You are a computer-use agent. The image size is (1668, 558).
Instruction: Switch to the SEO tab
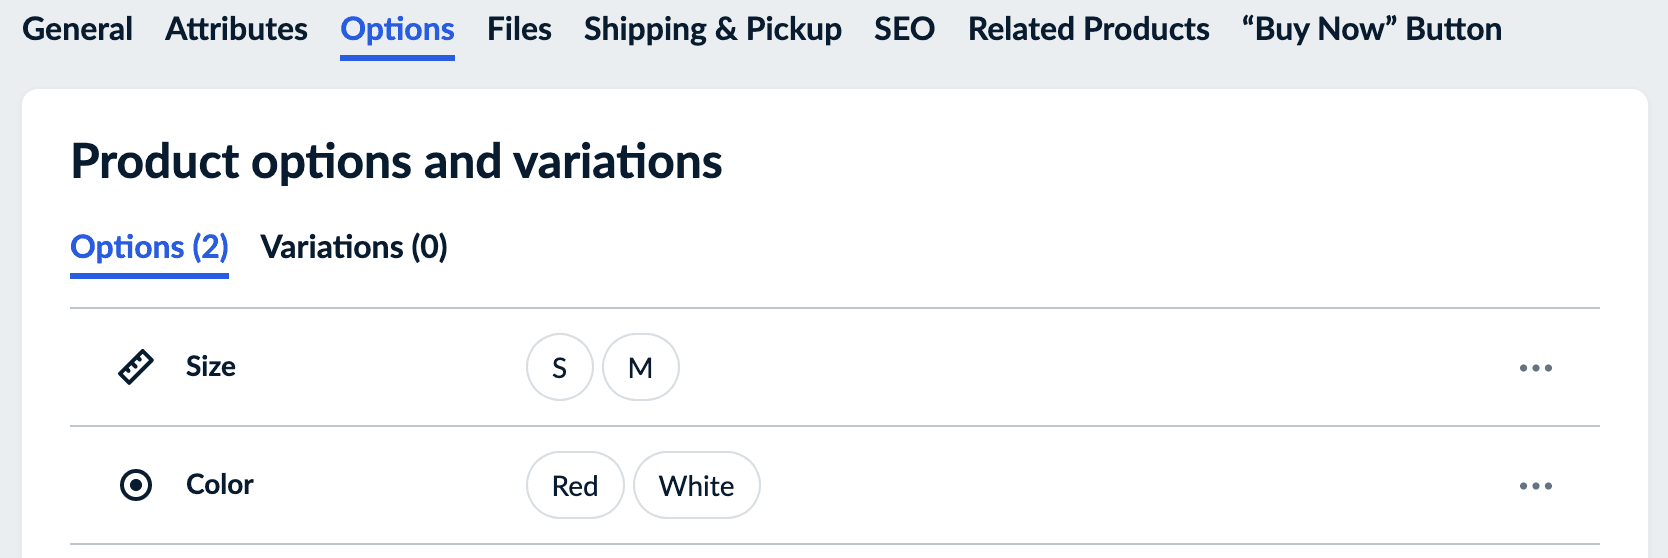point(904,29)
